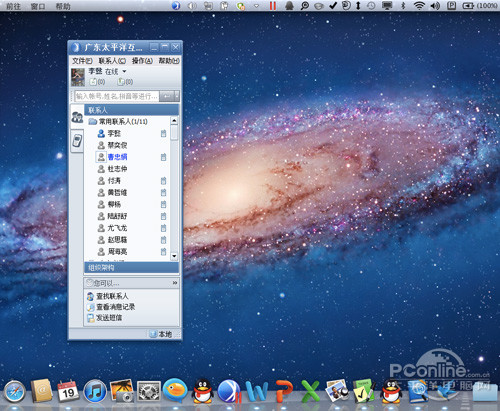Collapse the 您可以 panel with double chevron
The width and height of the screenshot is (500, 411).
(x=175, y=283)
